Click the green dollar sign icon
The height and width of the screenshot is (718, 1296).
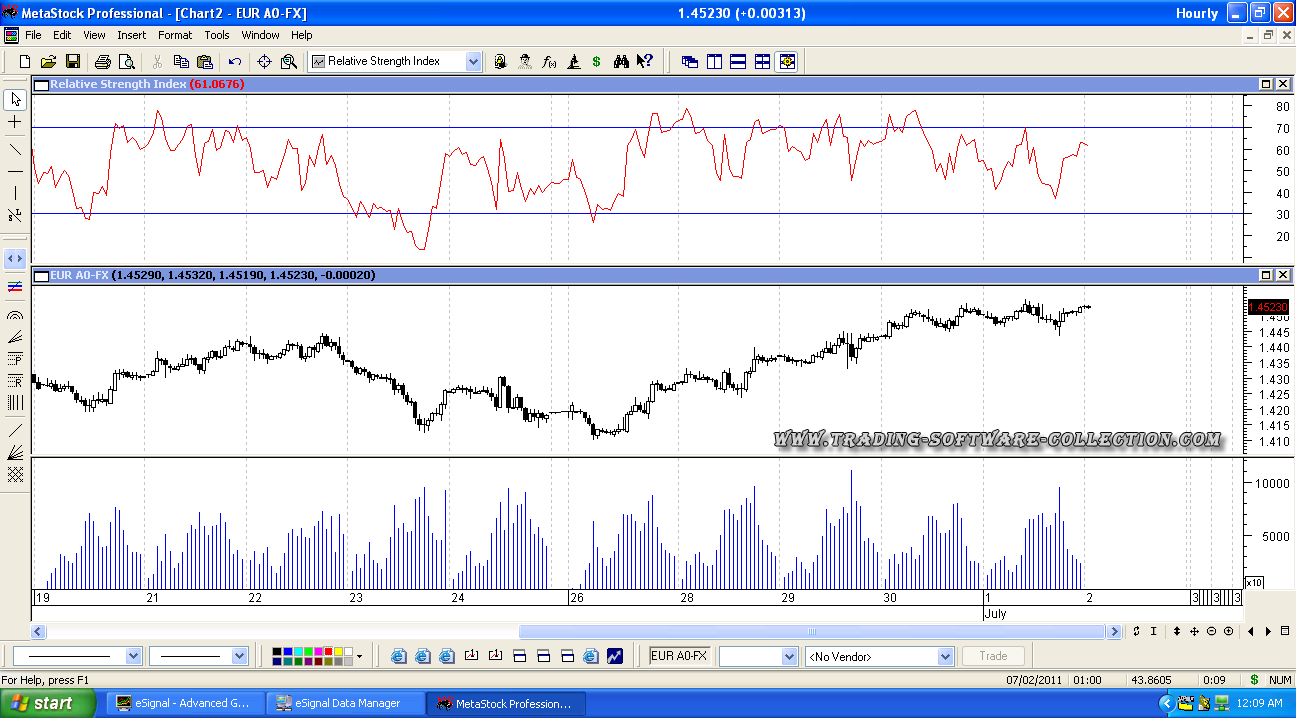click(596, 62)
